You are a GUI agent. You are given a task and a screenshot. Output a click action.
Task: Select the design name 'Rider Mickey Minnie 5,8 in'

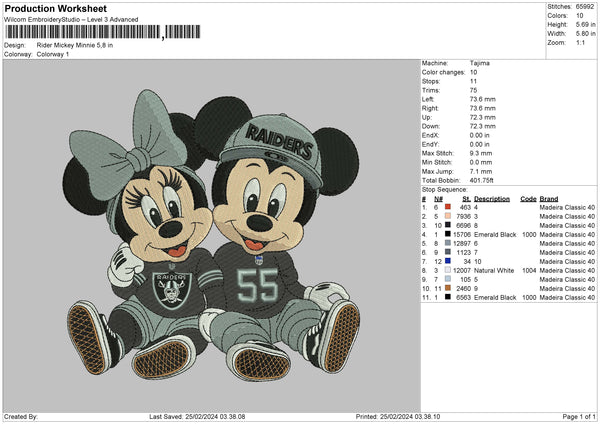(x=75, y=45)
